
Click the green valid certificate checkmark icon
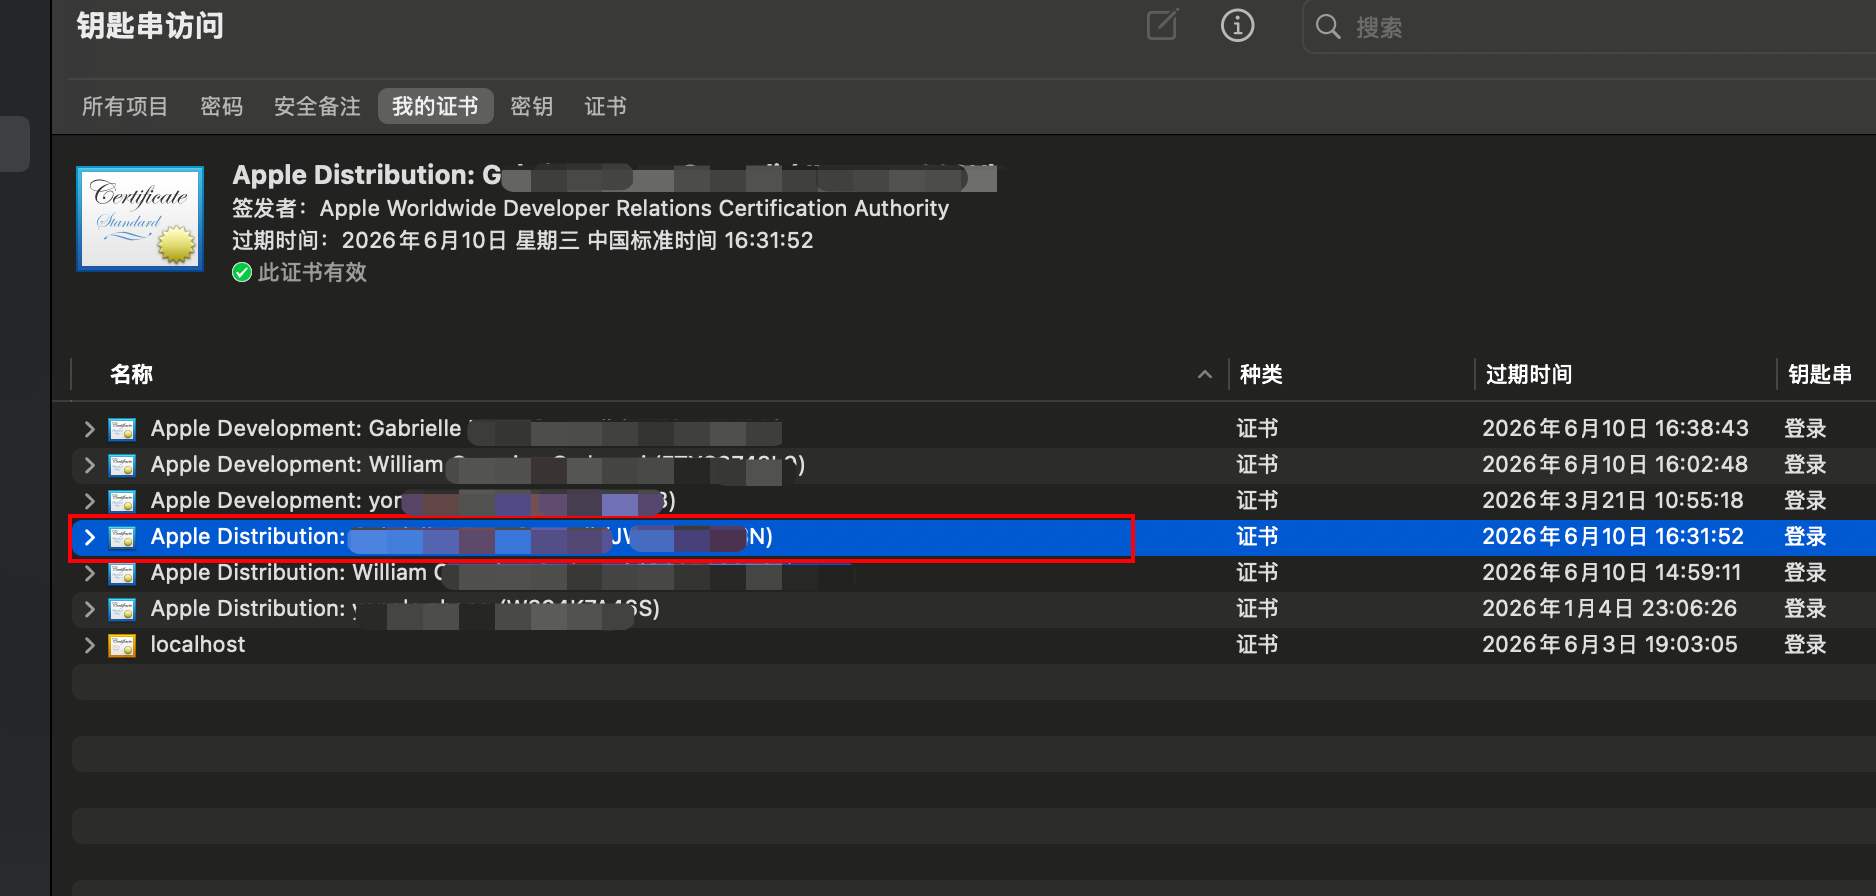click(x=242, y=272)
